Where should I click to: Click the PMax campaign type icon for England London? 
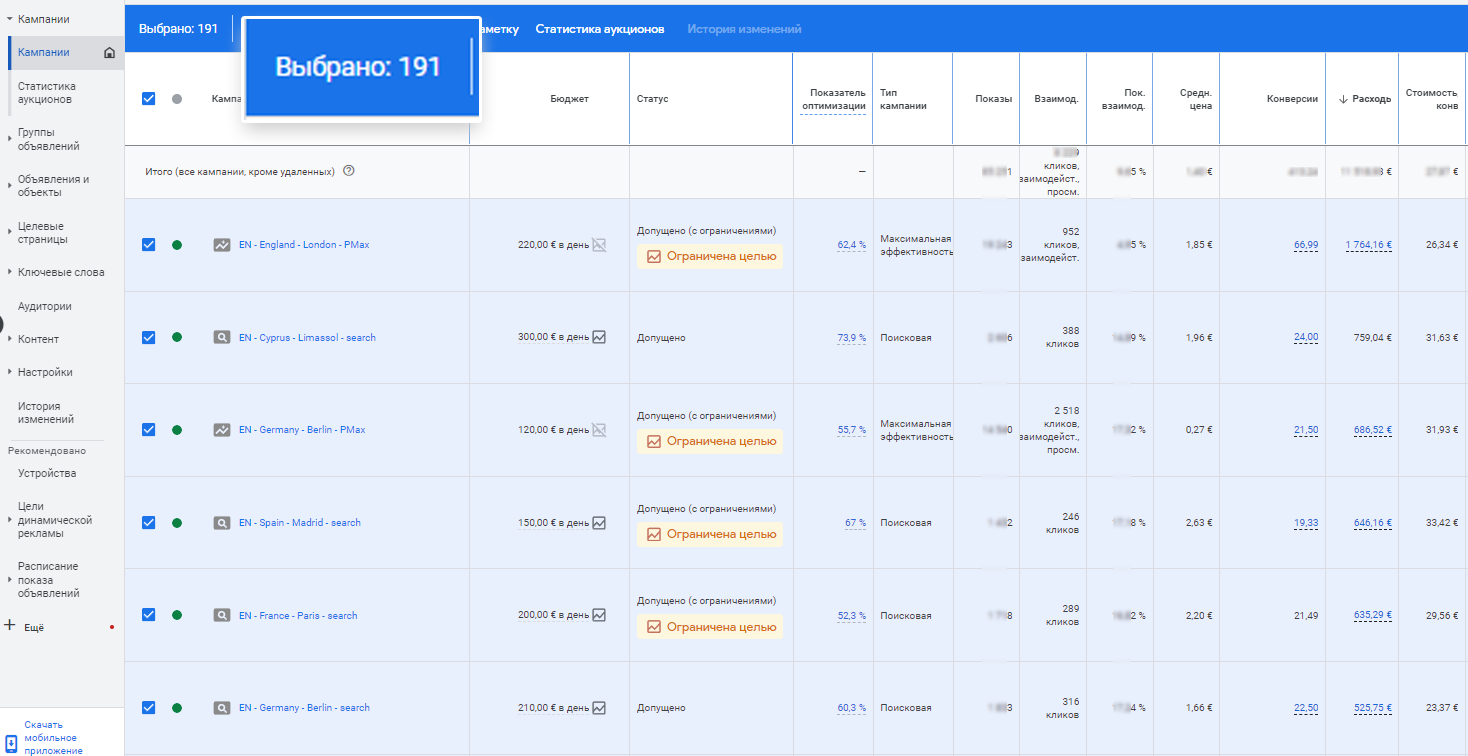(x=222, y=245)
